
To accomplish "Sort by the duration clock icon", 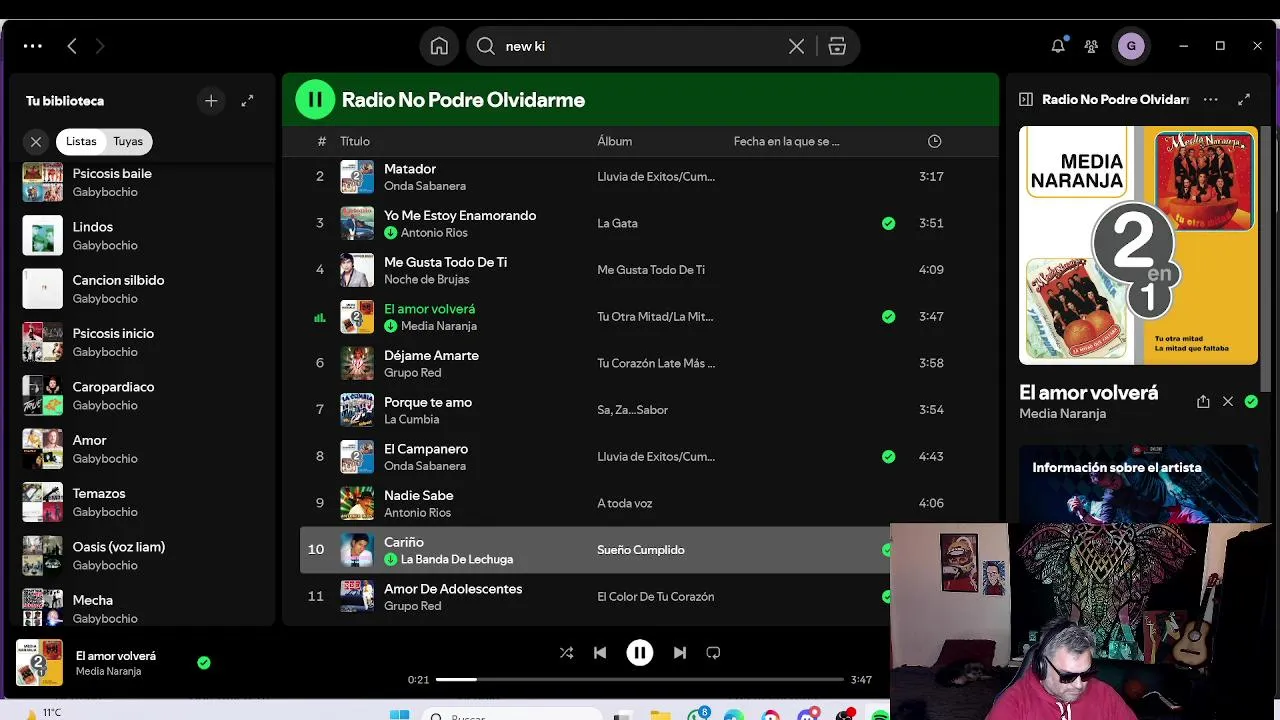I will 934,141.
